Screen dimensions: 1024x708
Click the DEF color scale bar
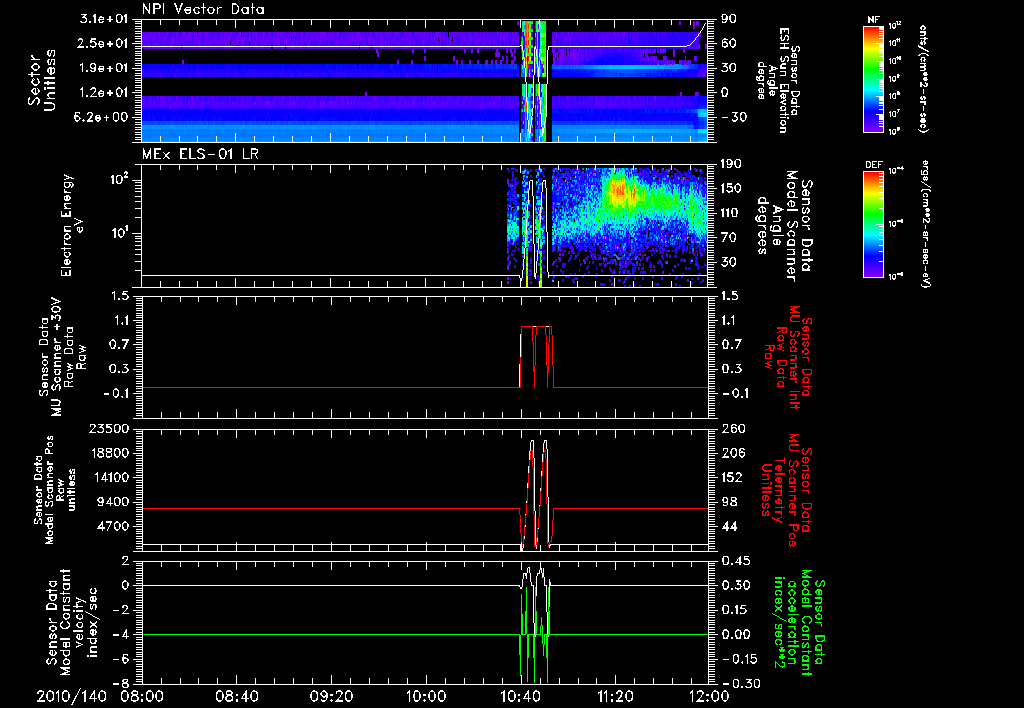point(871,223)
